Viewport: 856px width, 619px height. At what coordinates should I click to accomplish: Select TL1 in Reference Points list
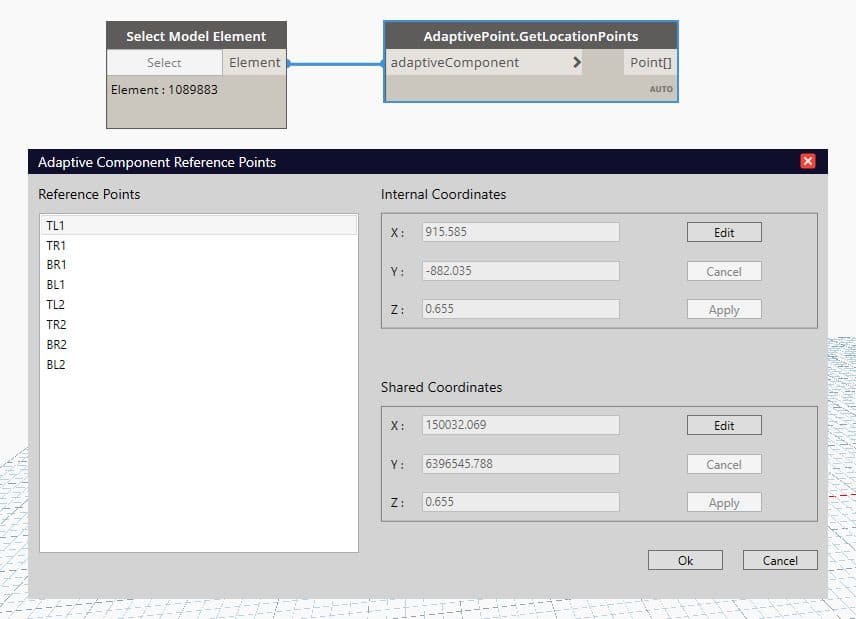pos(56,226)
